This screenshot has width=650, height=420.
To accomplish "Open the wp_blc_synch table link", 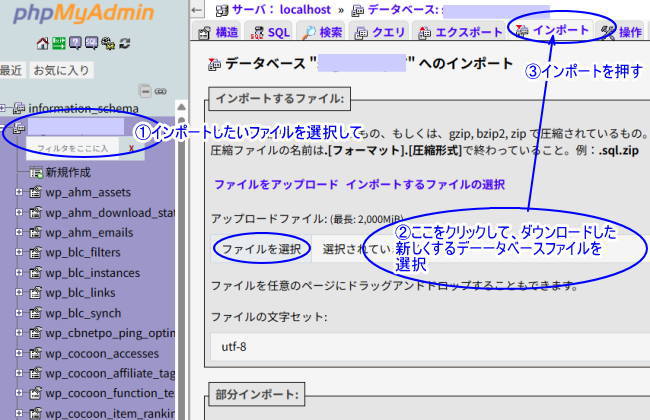I will click(83, 313).
